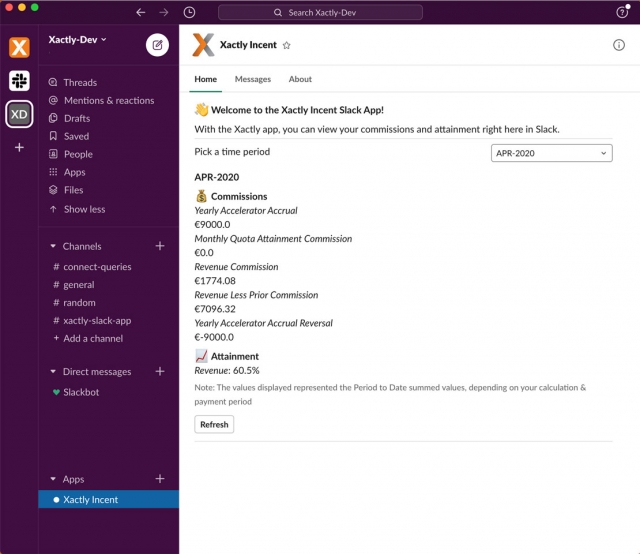Open Mentions & reactions
Viewport: 640px width, 554px height.
pyautogui.click(x=109, y=100)
